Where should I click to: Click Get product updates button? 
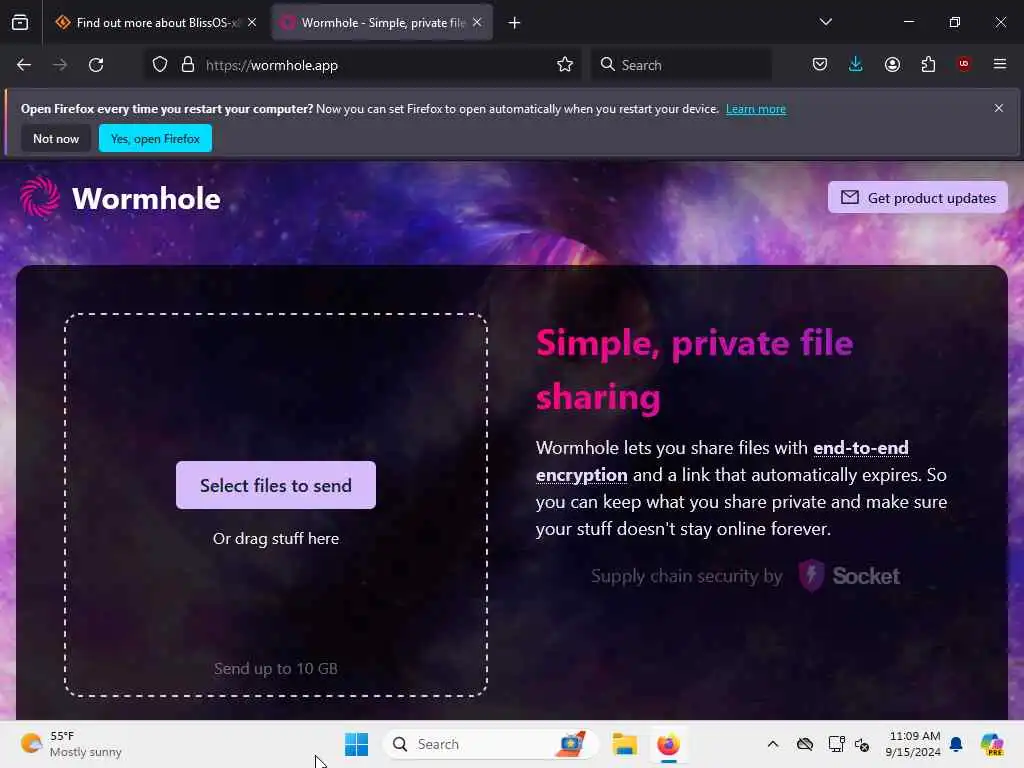click(918, 197)
